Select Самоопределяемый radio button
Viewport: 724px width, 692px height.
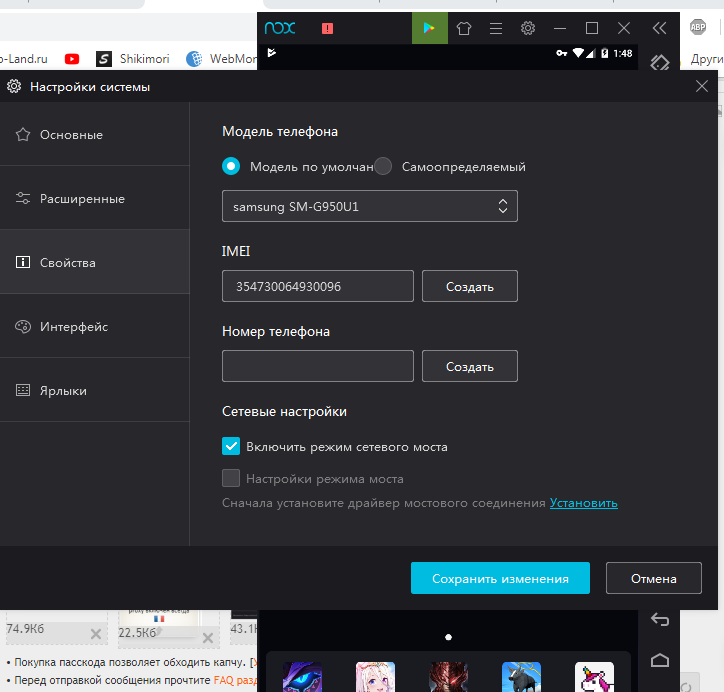383,166
